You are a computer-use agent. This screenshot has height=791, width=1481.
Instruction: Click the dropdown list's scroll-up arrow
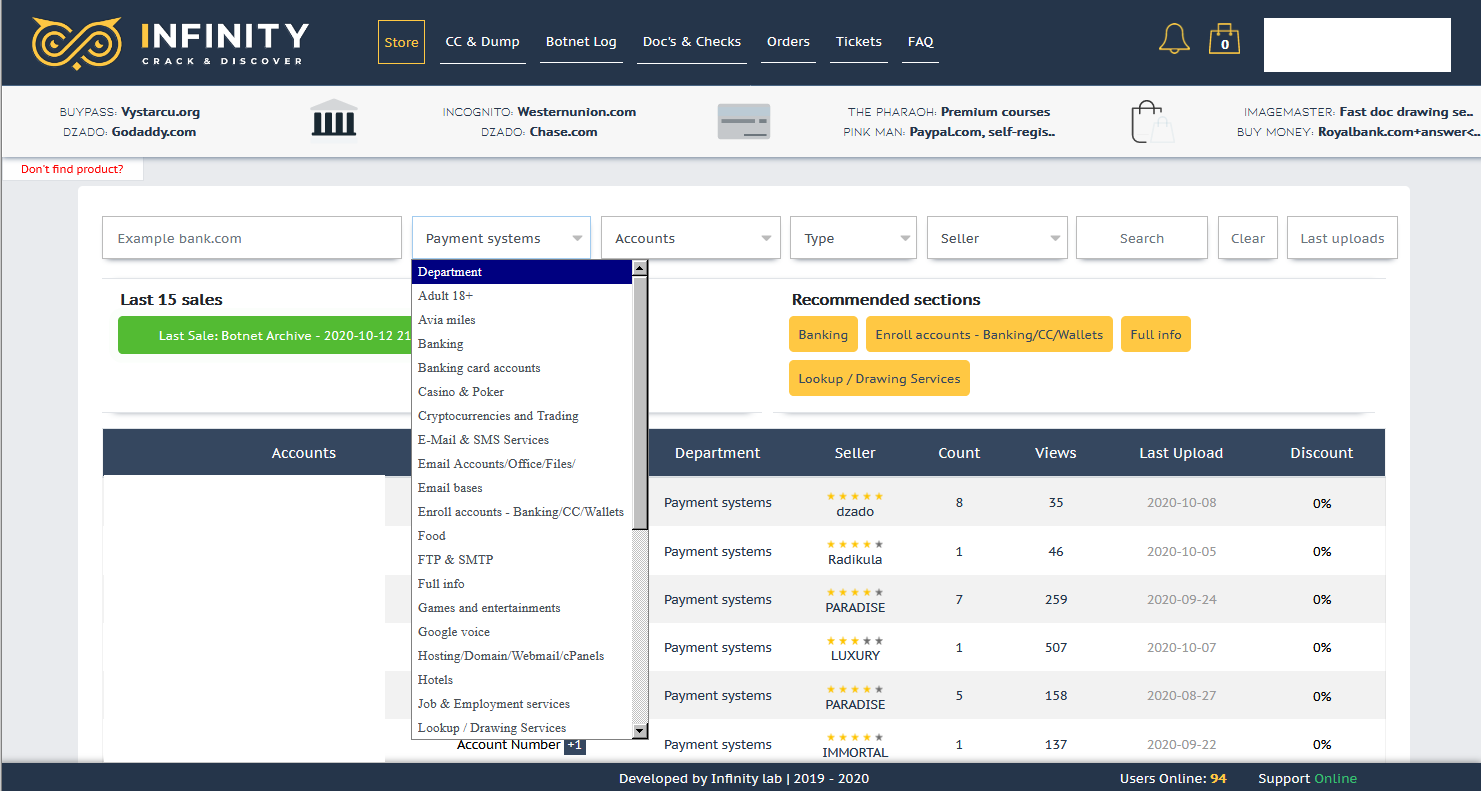click(x=640, y=268)
